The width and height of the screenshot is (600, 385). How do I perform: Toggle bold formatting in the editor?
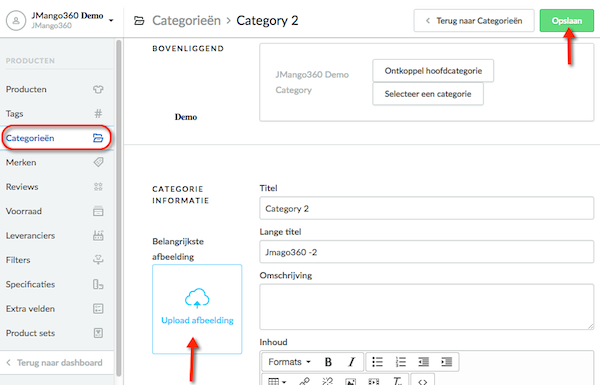(328, 362)
